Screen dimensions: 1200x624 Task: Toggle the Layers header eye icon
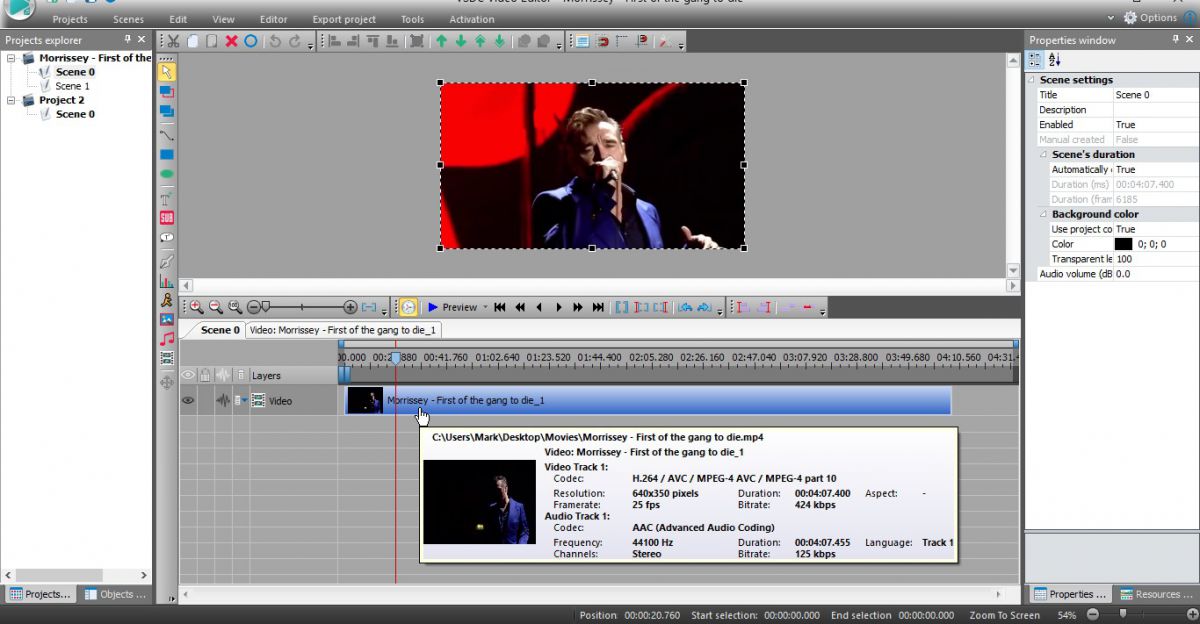(x=187, y=375)
